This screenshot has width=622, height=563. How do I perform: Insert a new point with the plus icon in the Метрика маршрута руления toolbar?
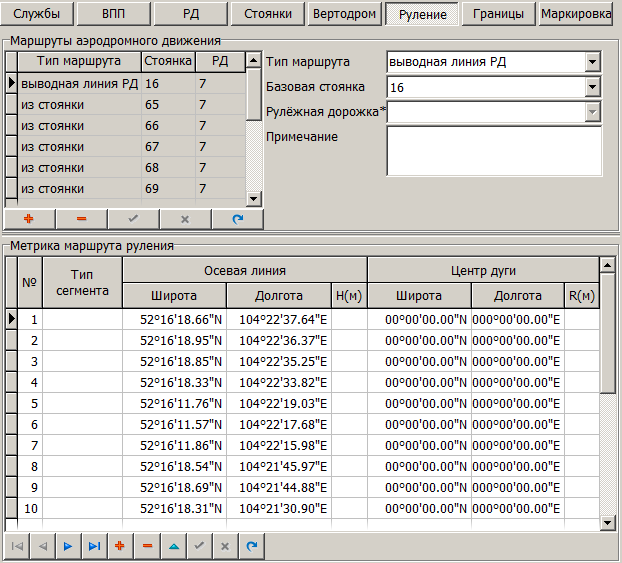pos(120,546)
